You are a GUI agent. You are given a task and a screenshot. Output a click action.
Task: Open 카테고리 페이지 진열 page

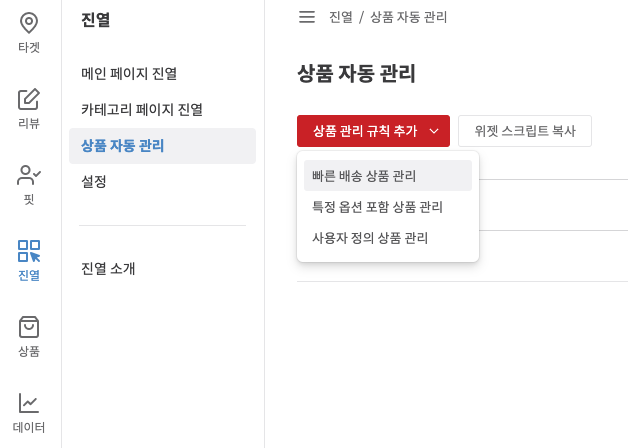[x=142, y=110]
